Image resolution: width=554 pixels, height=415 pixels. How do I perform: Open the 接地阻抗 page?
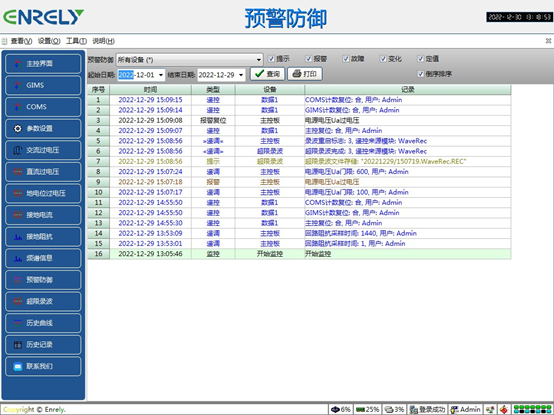click(x=43, y=237)
